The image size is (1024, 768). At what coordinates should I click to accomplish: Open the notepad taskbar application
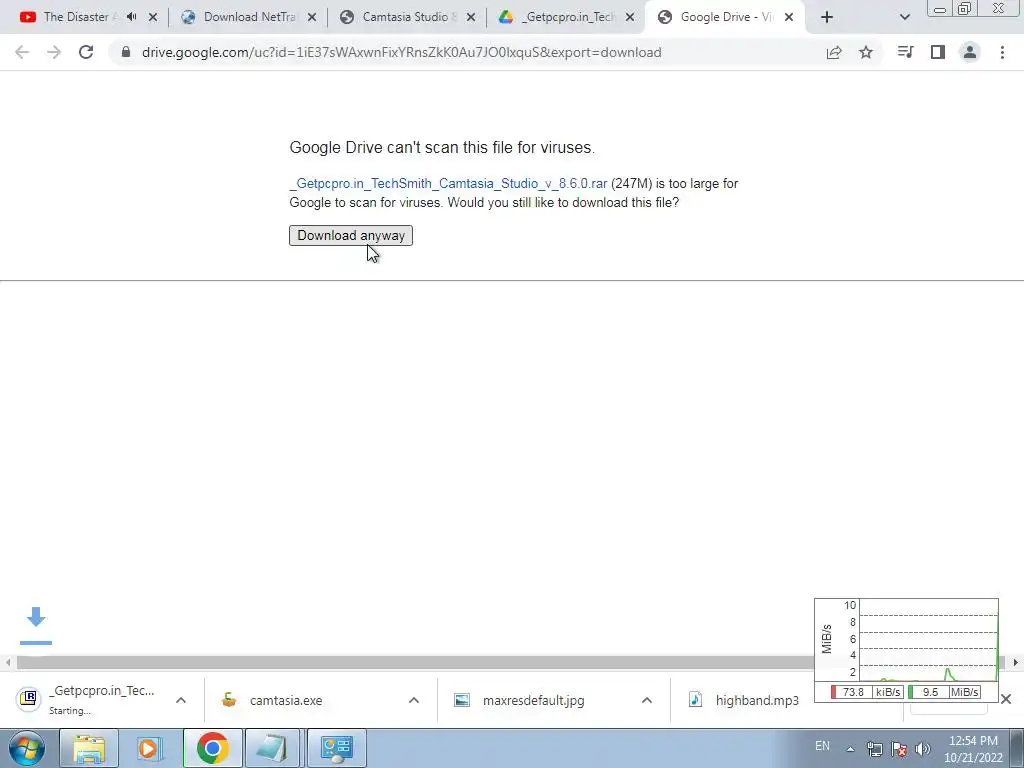(272, 748)
